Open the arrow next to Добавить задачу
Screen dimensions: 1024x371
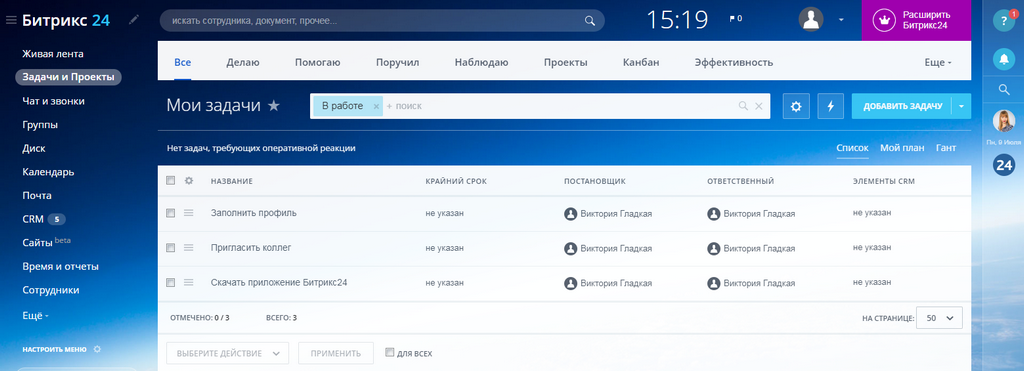(x=961, y=106)
